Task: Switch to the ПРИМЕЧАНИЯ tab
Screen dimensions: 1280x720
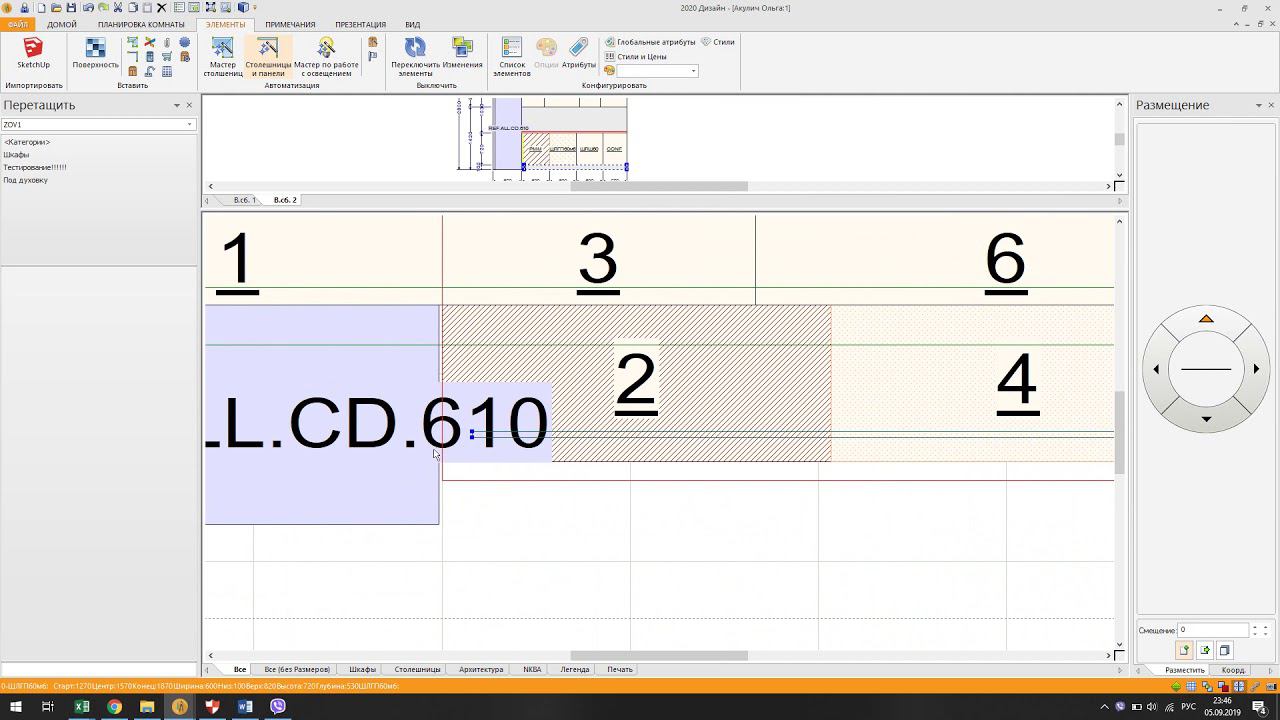Action: 290,24
